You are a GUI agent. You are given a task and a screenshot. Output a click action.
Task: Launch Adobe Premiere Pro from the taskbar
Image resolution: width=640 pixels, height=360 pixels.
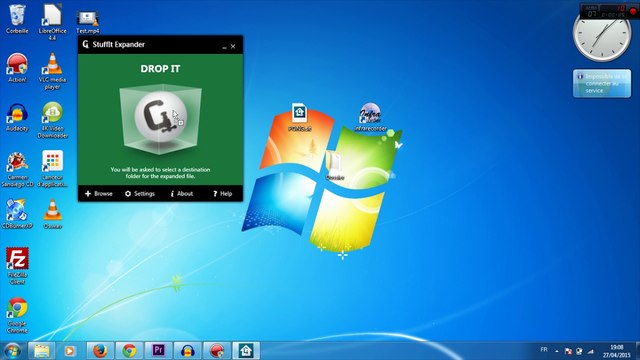pos(158,351)
